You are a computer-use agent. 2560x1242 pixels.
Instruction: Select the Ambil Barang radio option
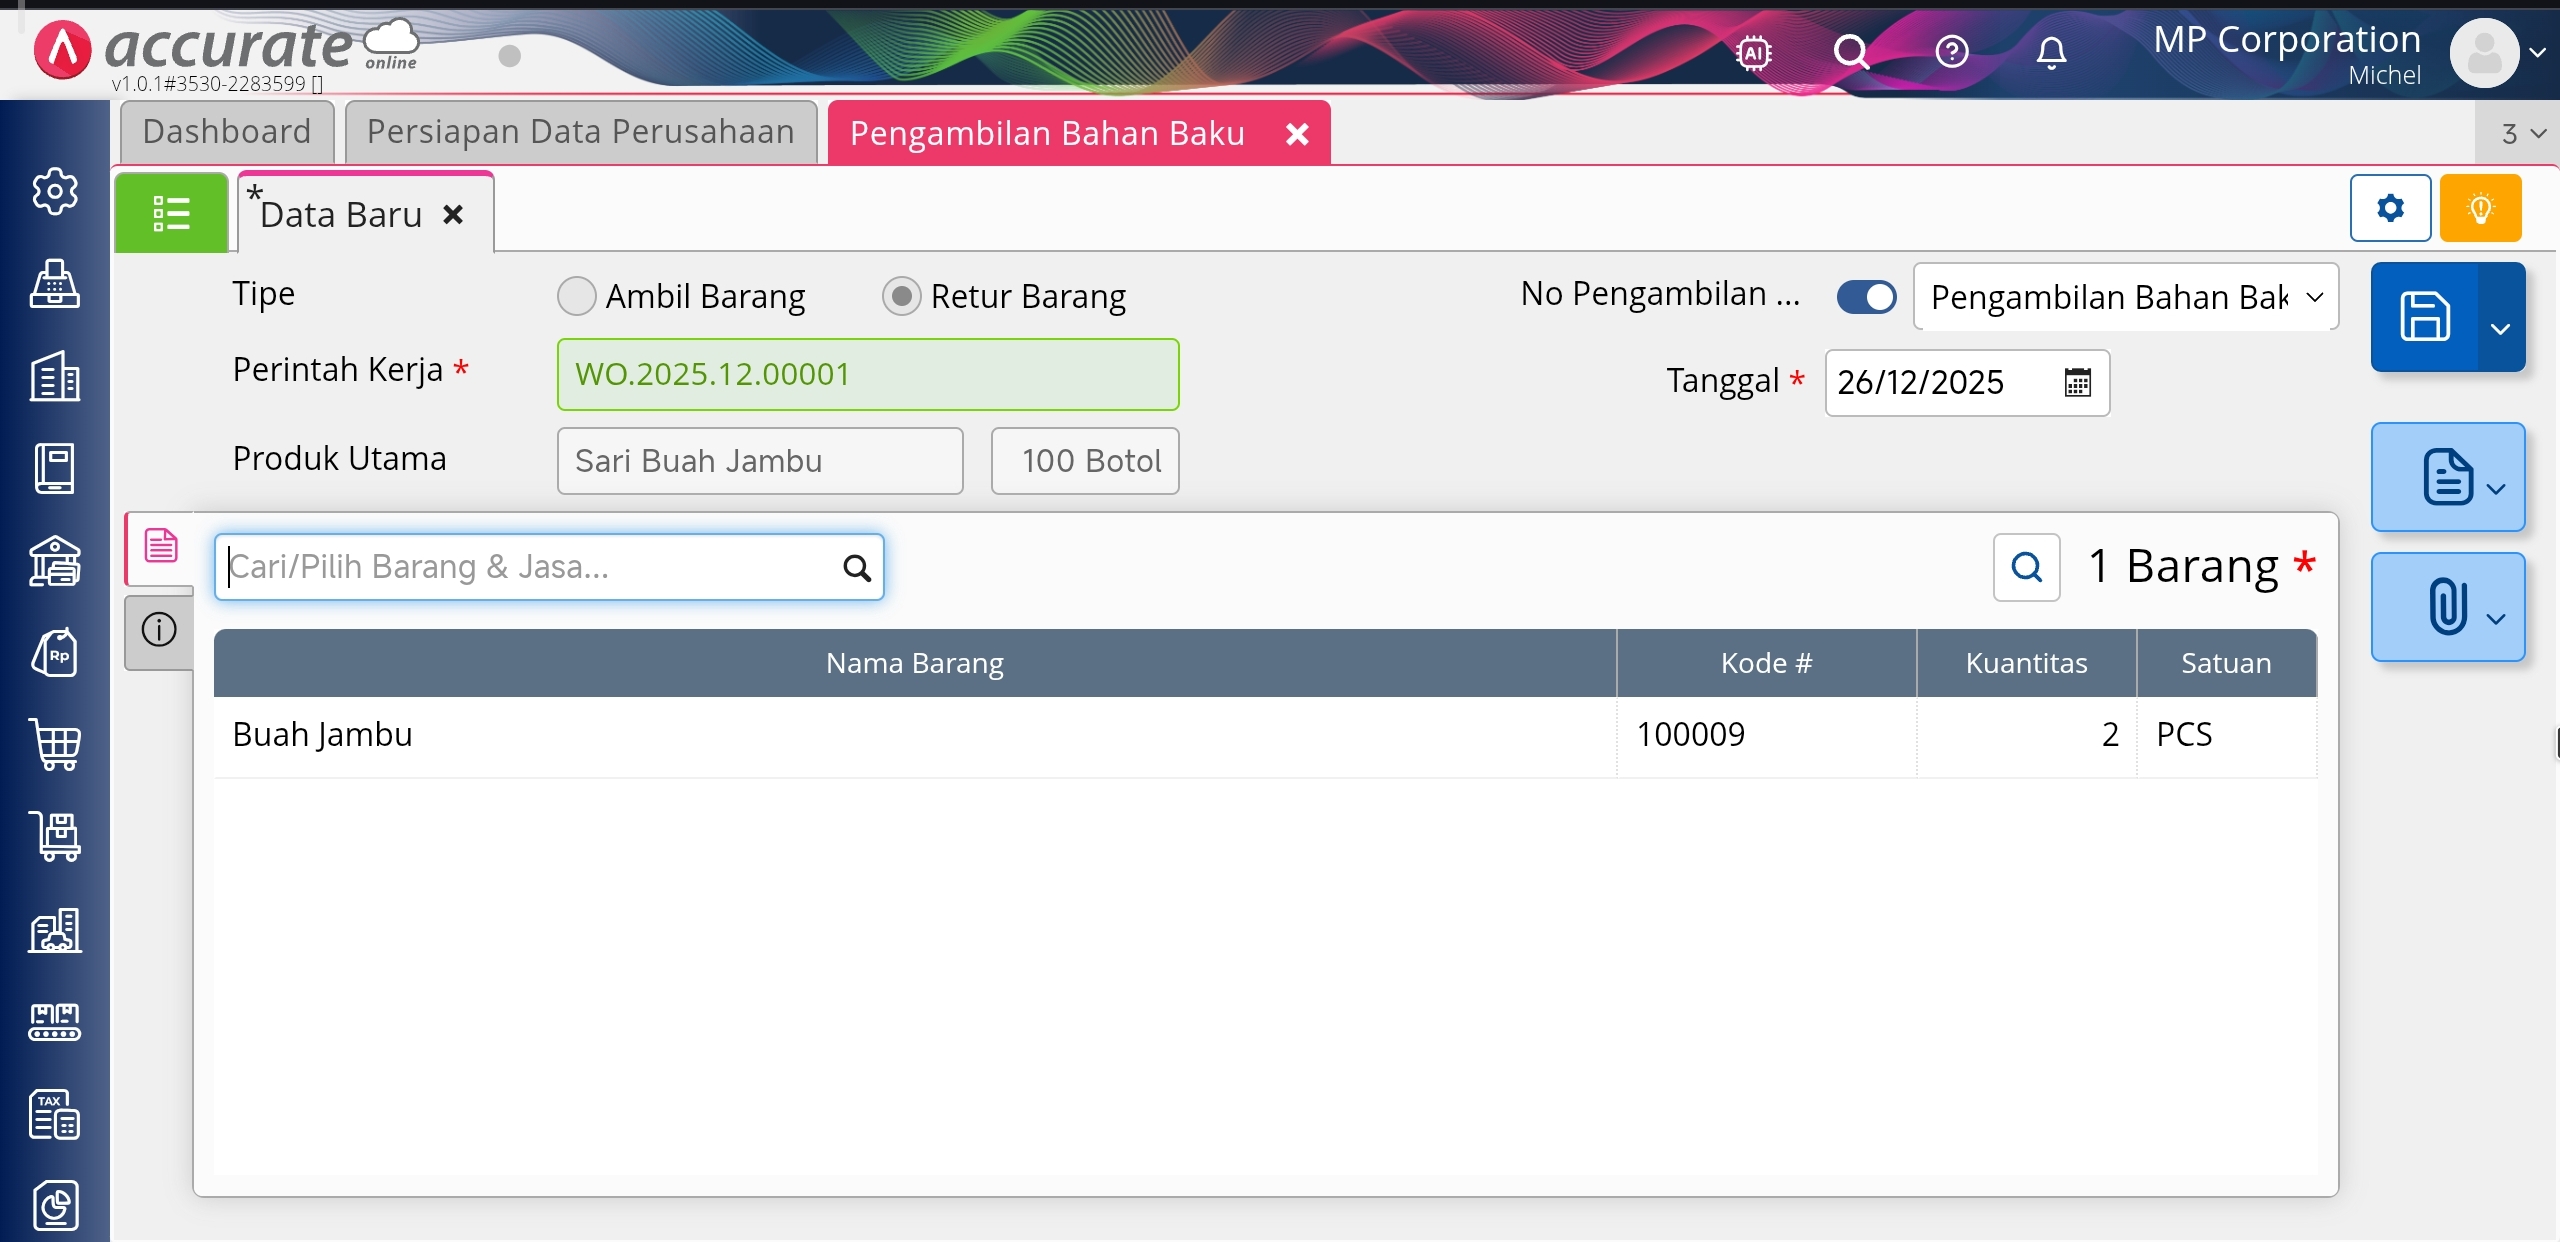(x=577, y=296)
